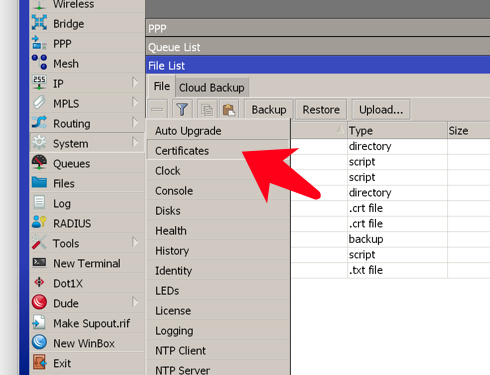490x375 pixels.
Task: Click the Backup button
Action: tap(269, 109)
